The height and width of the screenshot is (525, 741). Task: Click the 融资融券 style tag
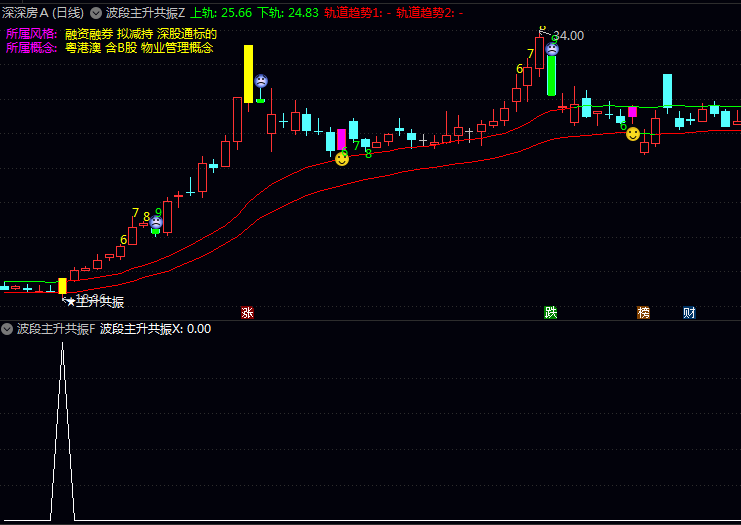tap(89, 34)
